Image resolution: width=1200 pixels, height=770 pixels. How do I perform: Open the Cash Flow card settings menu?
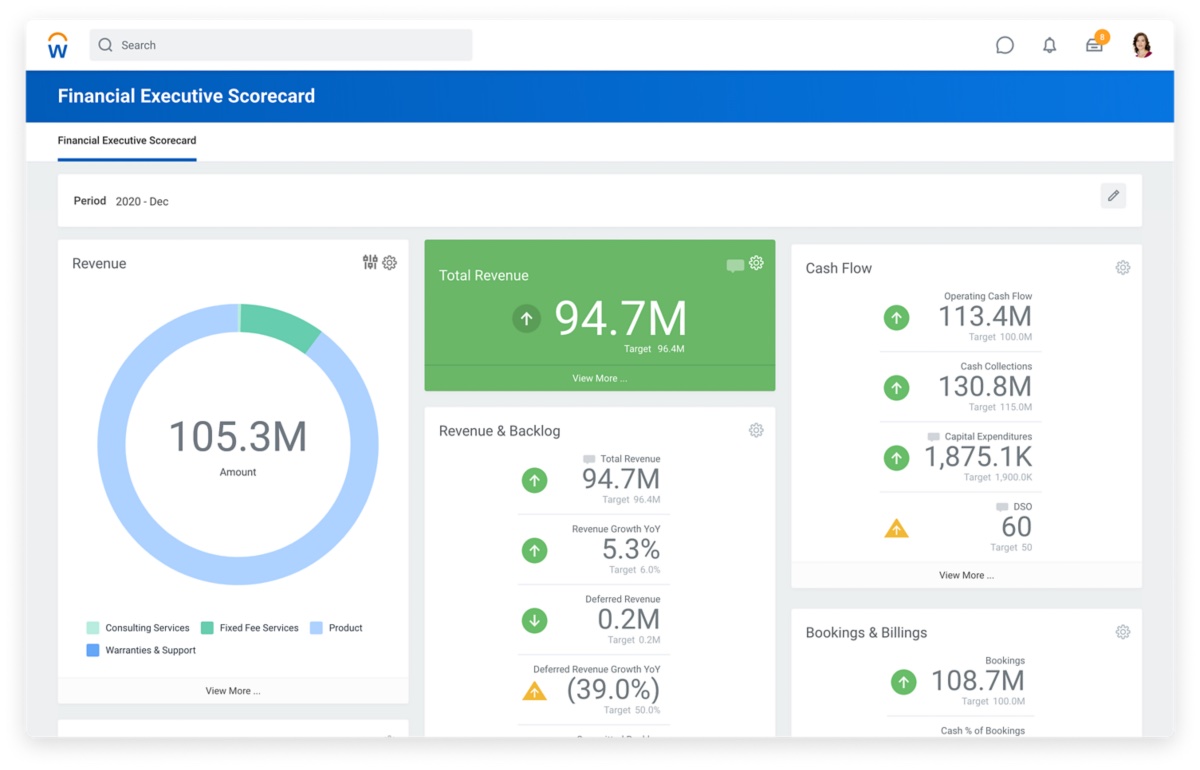coord(1122,267)
